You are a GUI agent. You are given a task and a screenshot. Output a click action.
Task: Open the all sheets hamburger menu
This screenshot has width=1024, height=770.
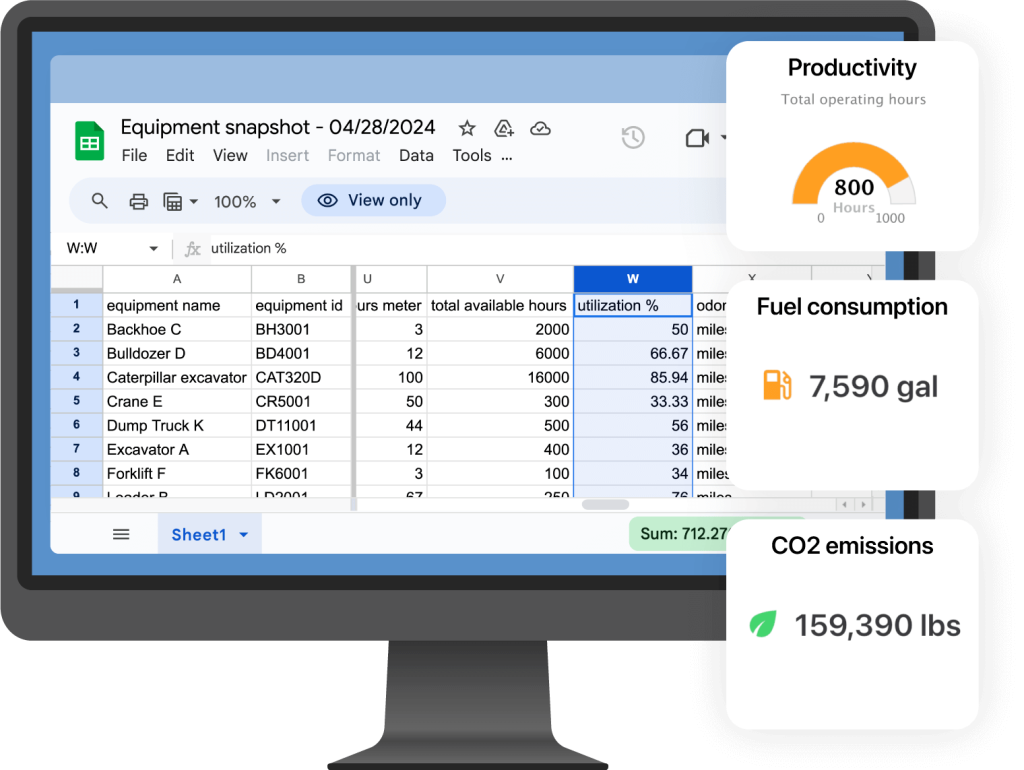121,534
